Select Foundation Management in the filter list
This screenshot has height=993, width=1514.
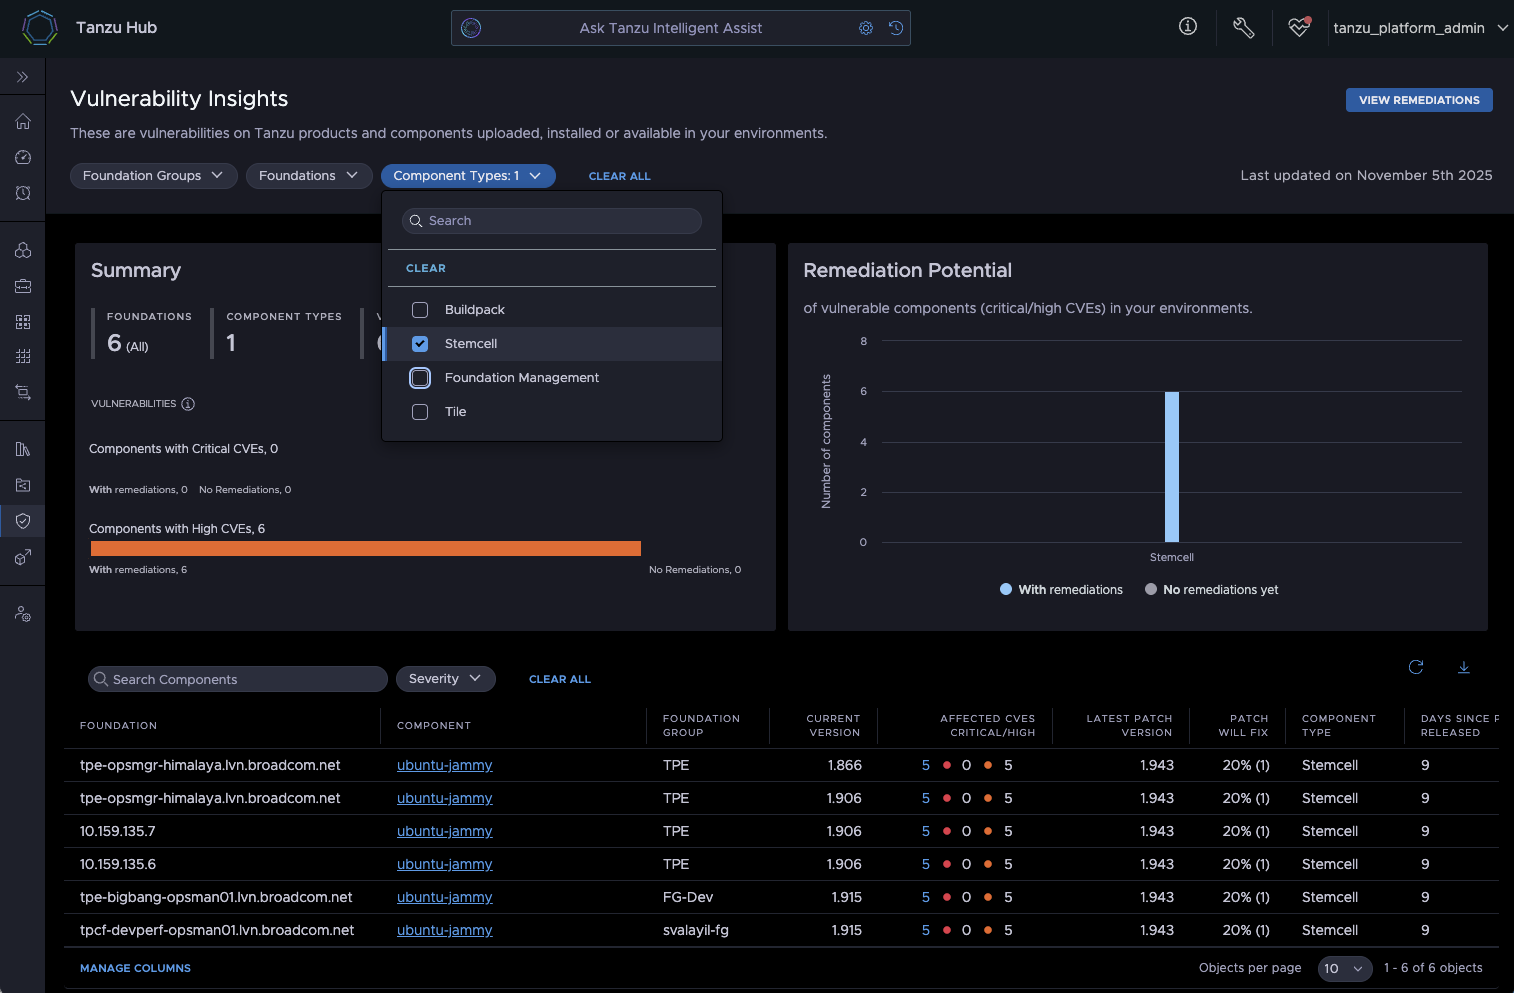click(419, 377)
